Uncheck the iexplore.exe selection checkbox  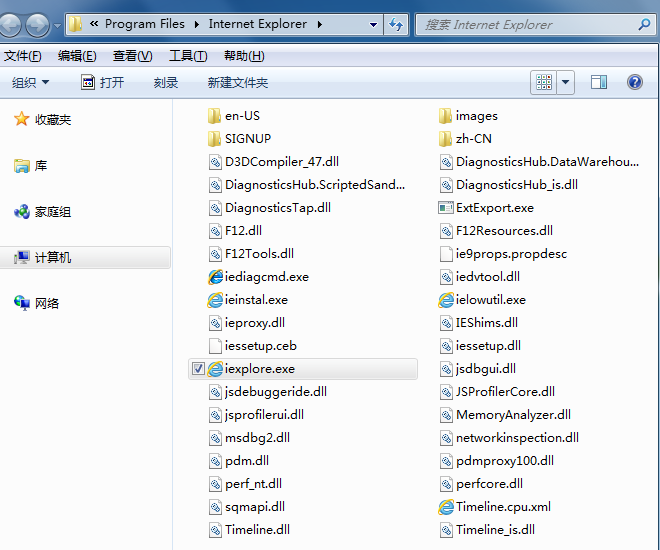(x=197, y=369)
